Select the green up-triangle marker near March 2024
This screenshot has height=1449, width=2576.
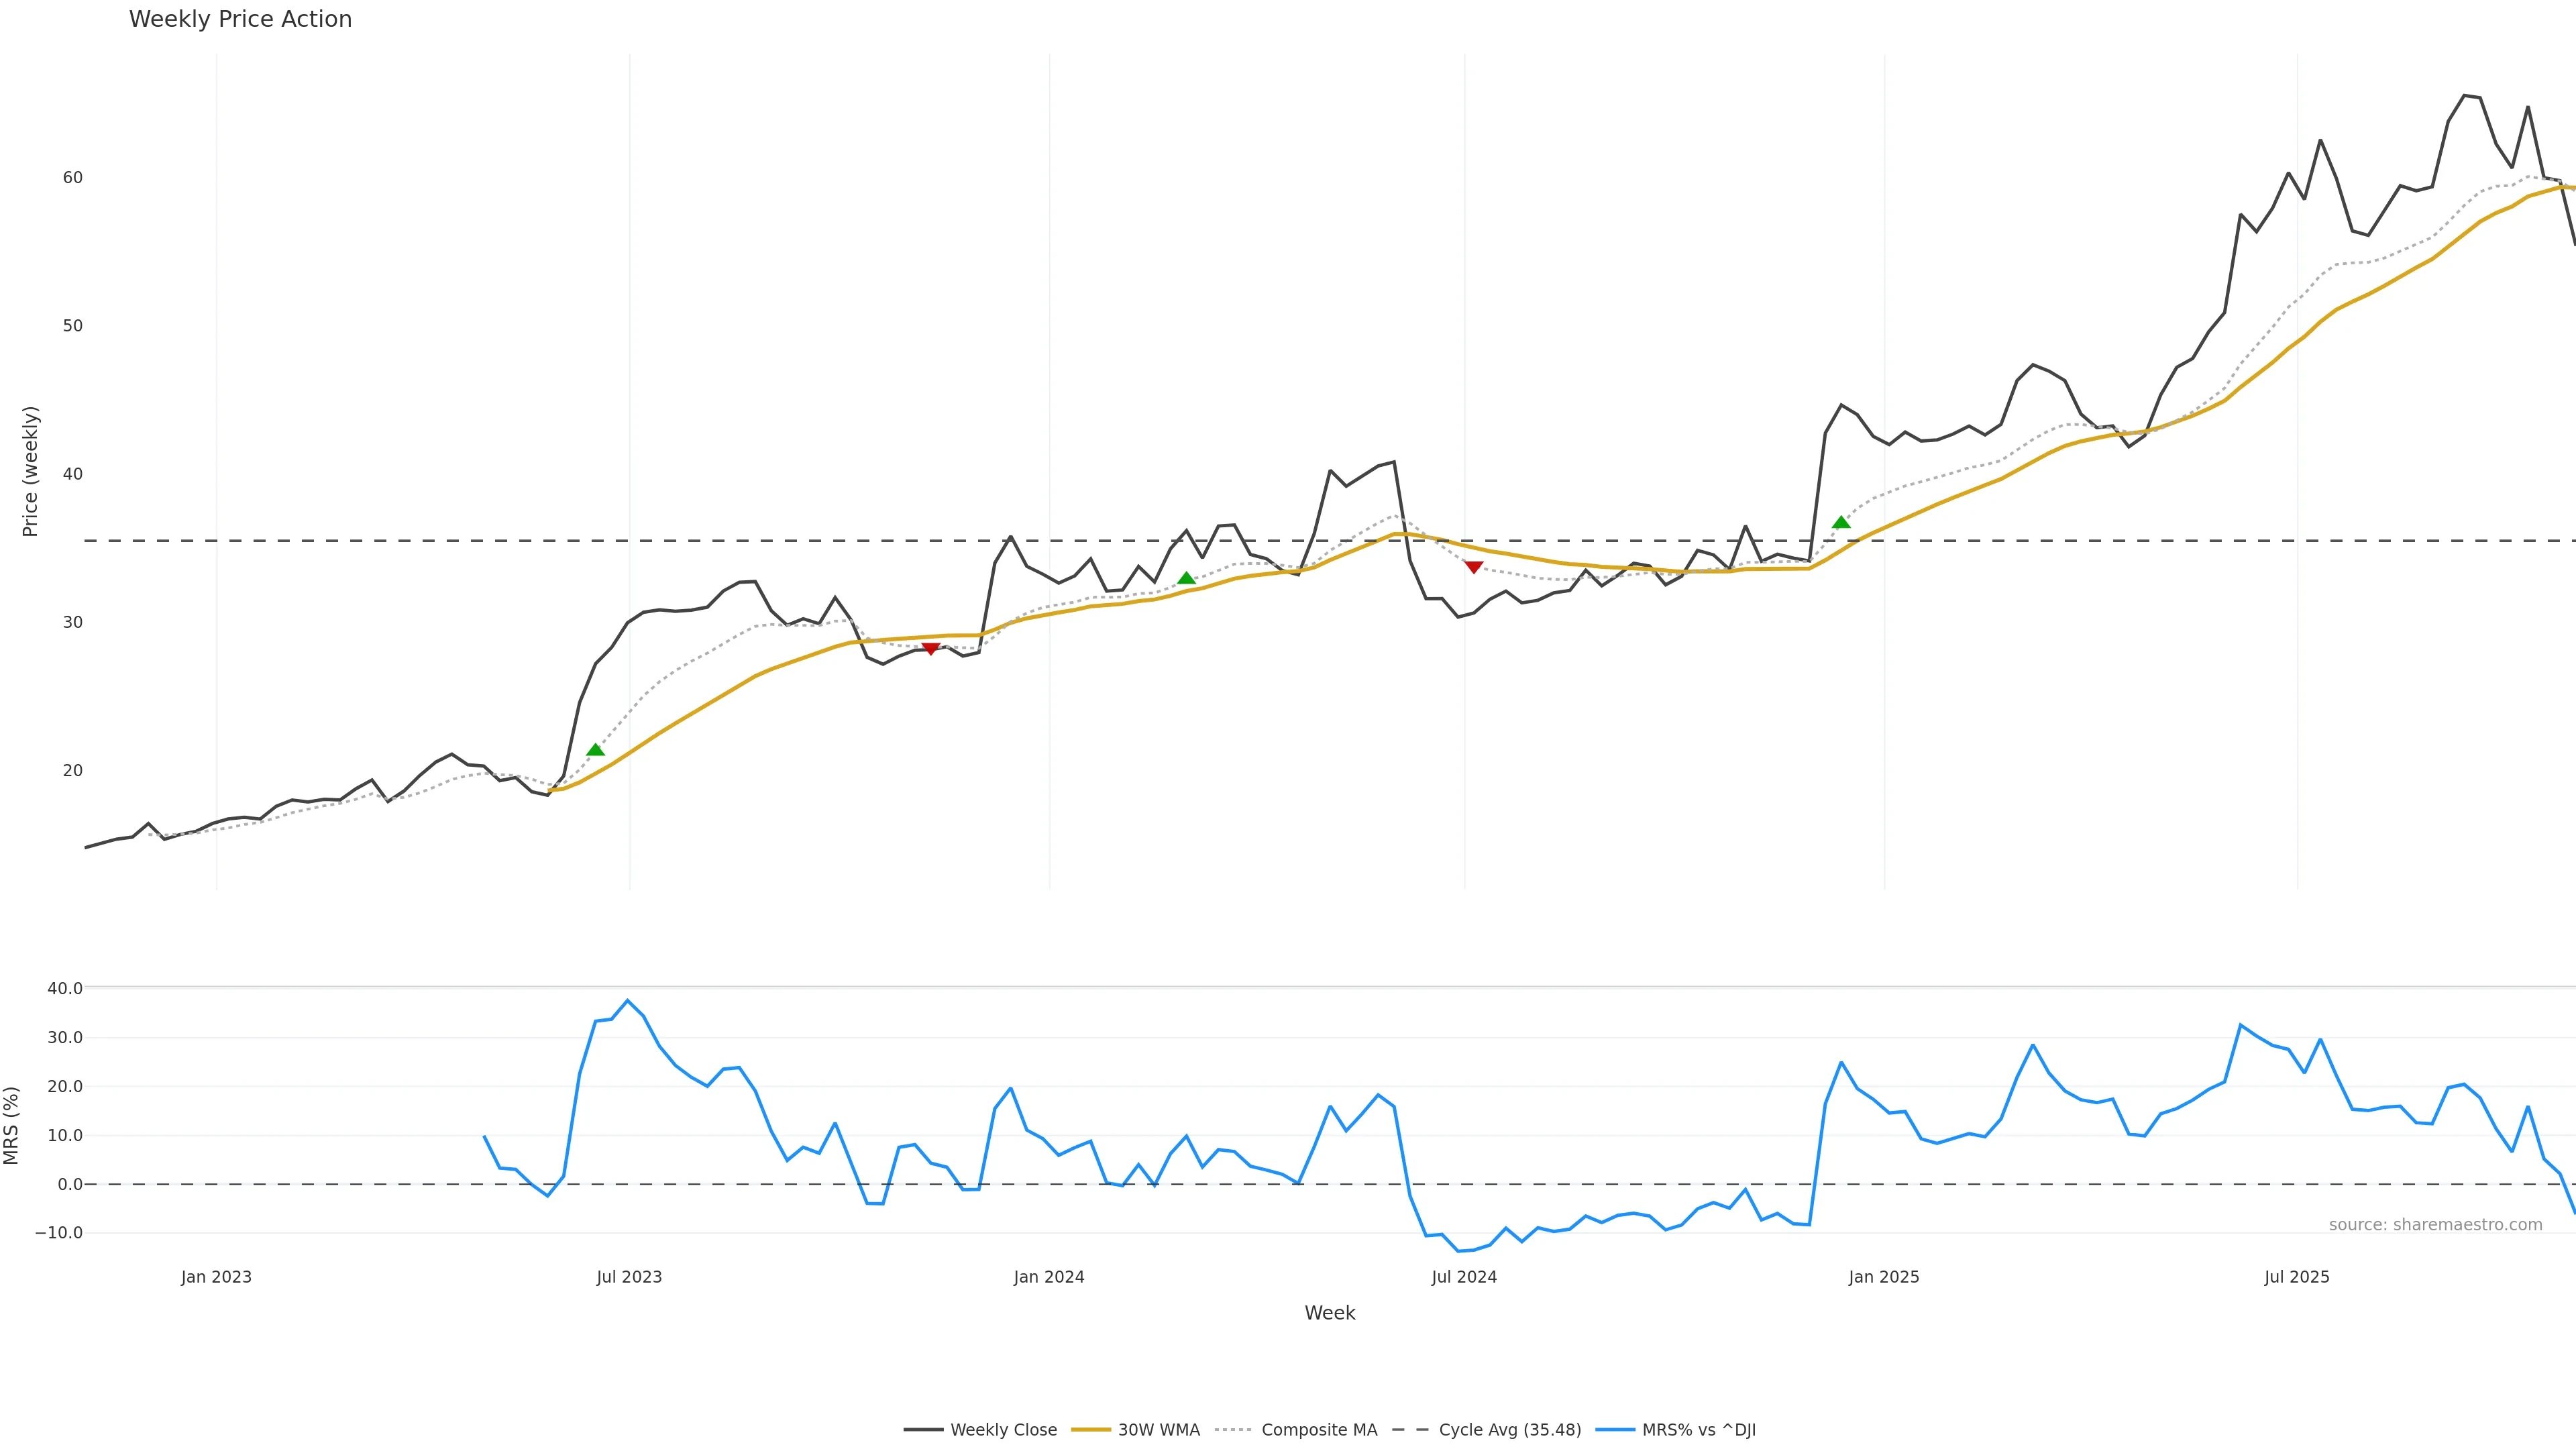click(x=1186, y=578)
